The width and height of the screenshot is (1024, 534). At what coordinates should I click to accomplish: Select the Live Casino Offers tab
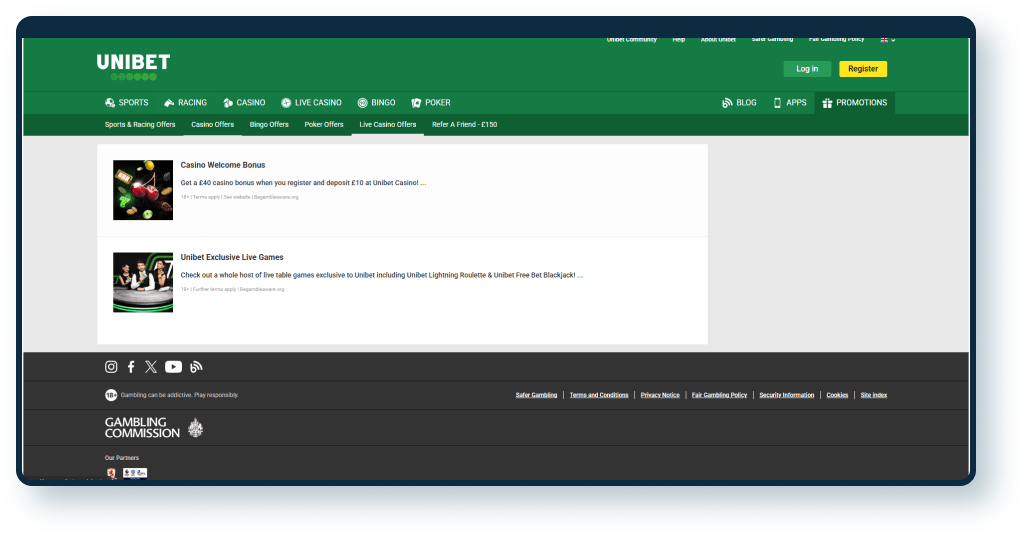(x=388, y=124)
